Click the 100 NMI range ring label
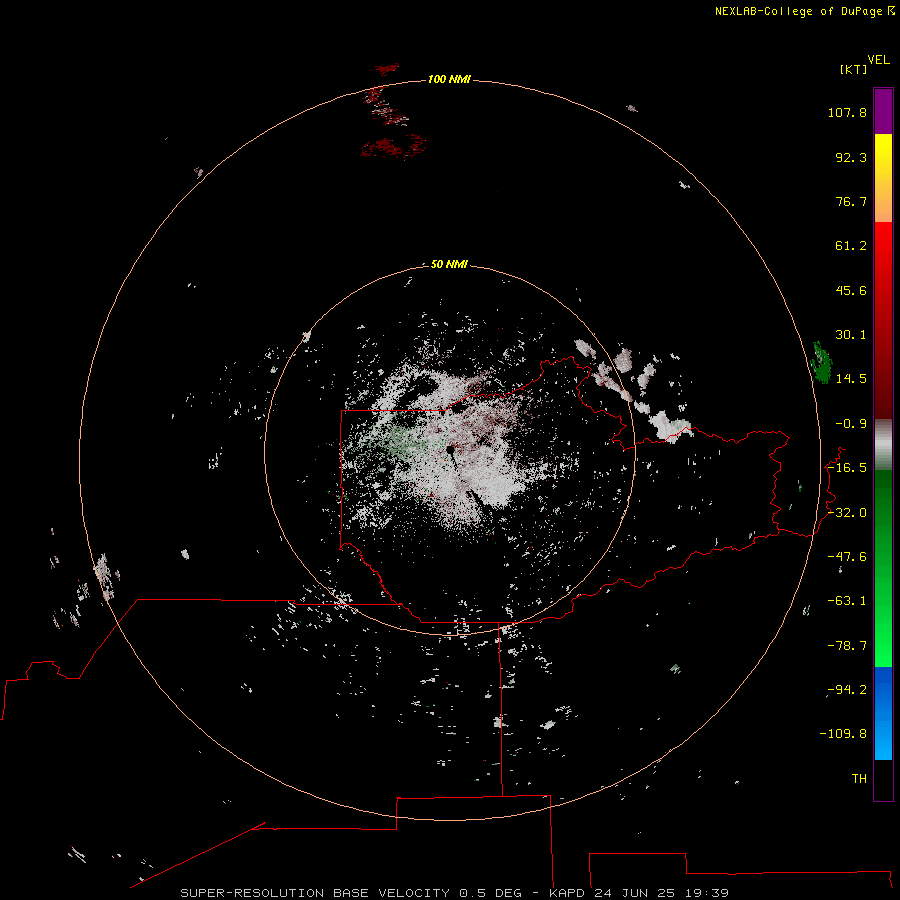Viewport: 900px width, 900px height. coord(449,79)
